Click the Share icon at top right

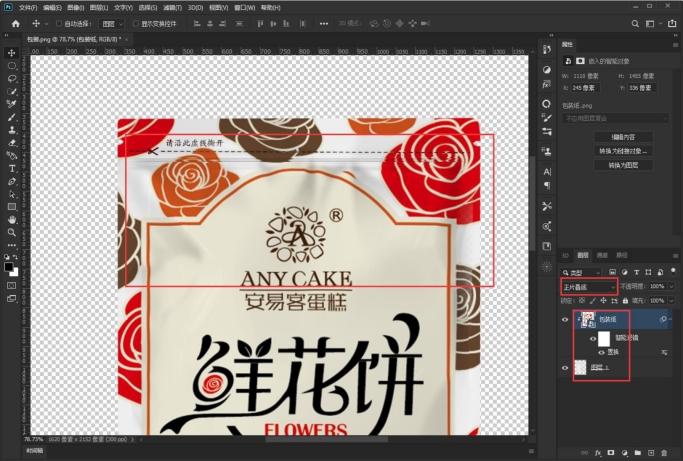(672, 24)
